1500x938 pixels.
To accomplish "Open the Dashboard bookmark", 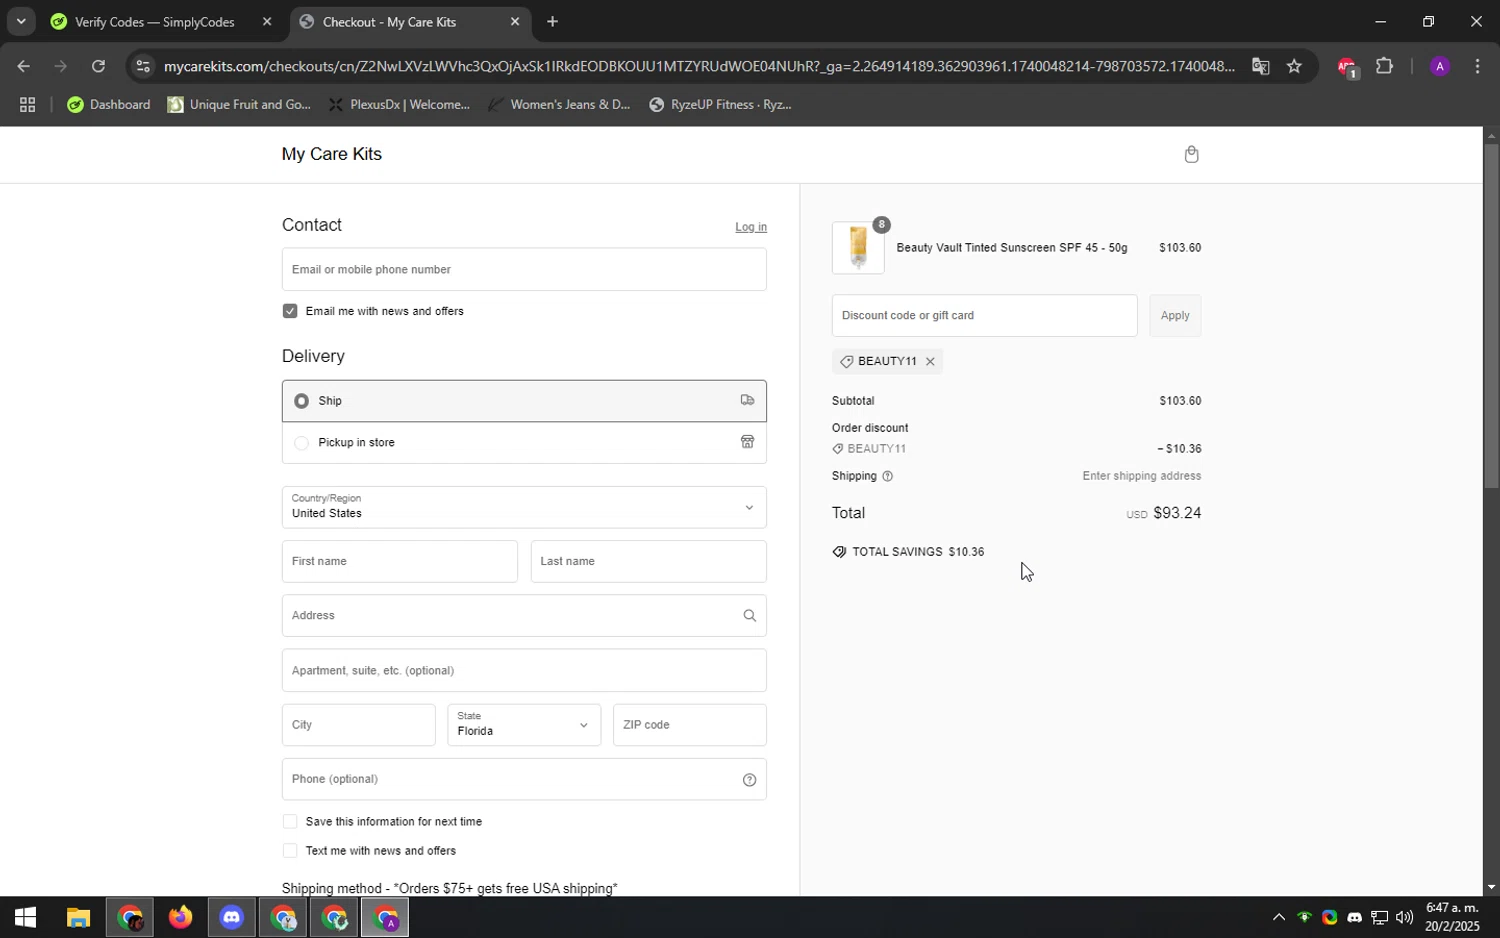I will point(108,105).
